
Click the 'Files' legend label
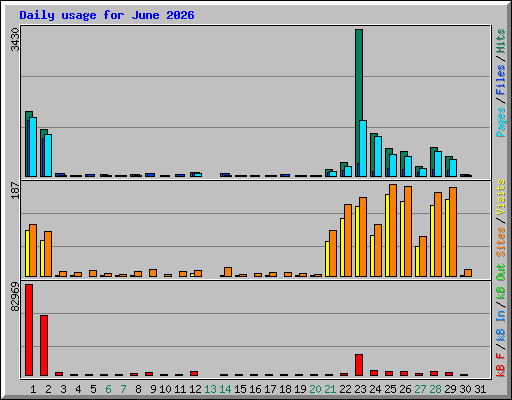(x=501, y=80)
